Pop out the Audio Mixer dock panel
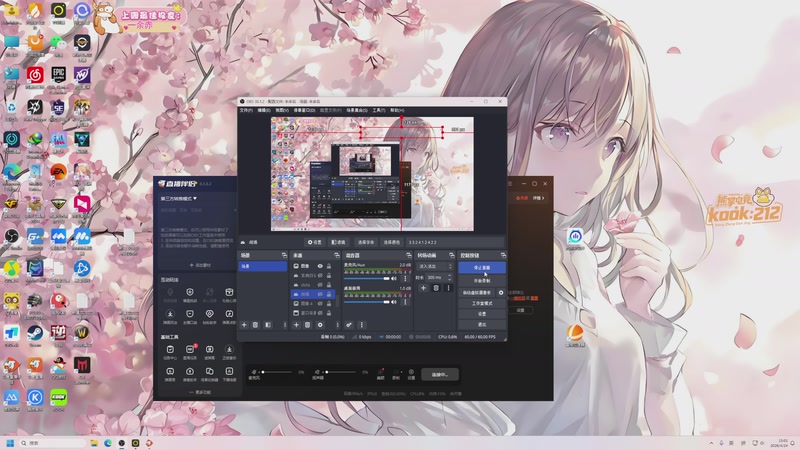Viewport: 800px width, 450px height. pos(409,255)
